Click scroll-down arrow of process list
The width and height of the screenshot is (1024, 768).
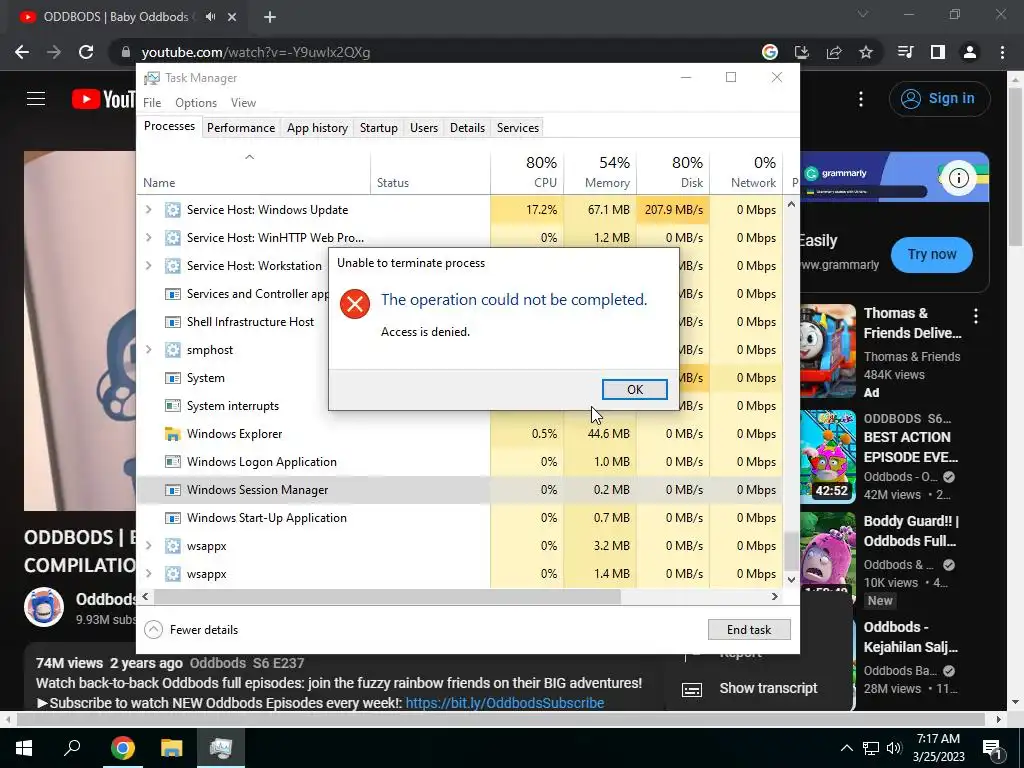coord(791,579)
